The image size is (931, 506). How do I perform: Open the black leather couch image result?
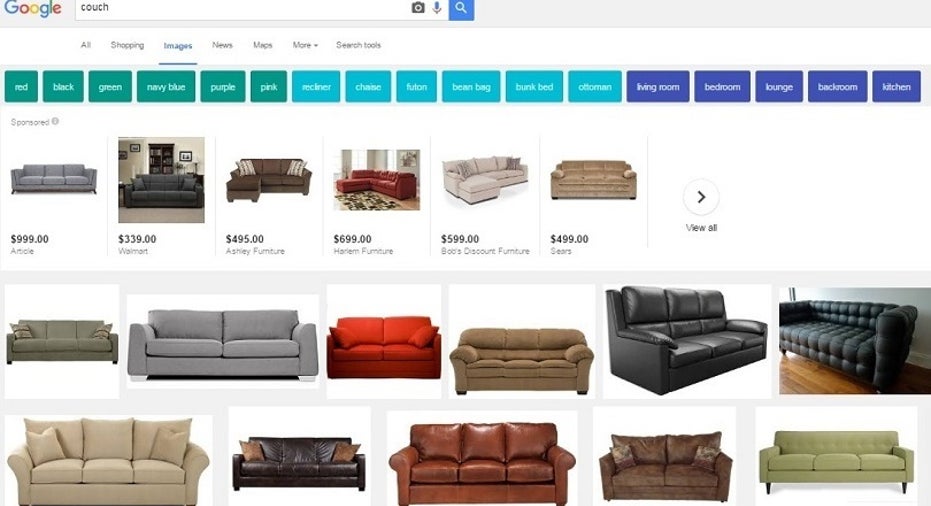(687, 341)
